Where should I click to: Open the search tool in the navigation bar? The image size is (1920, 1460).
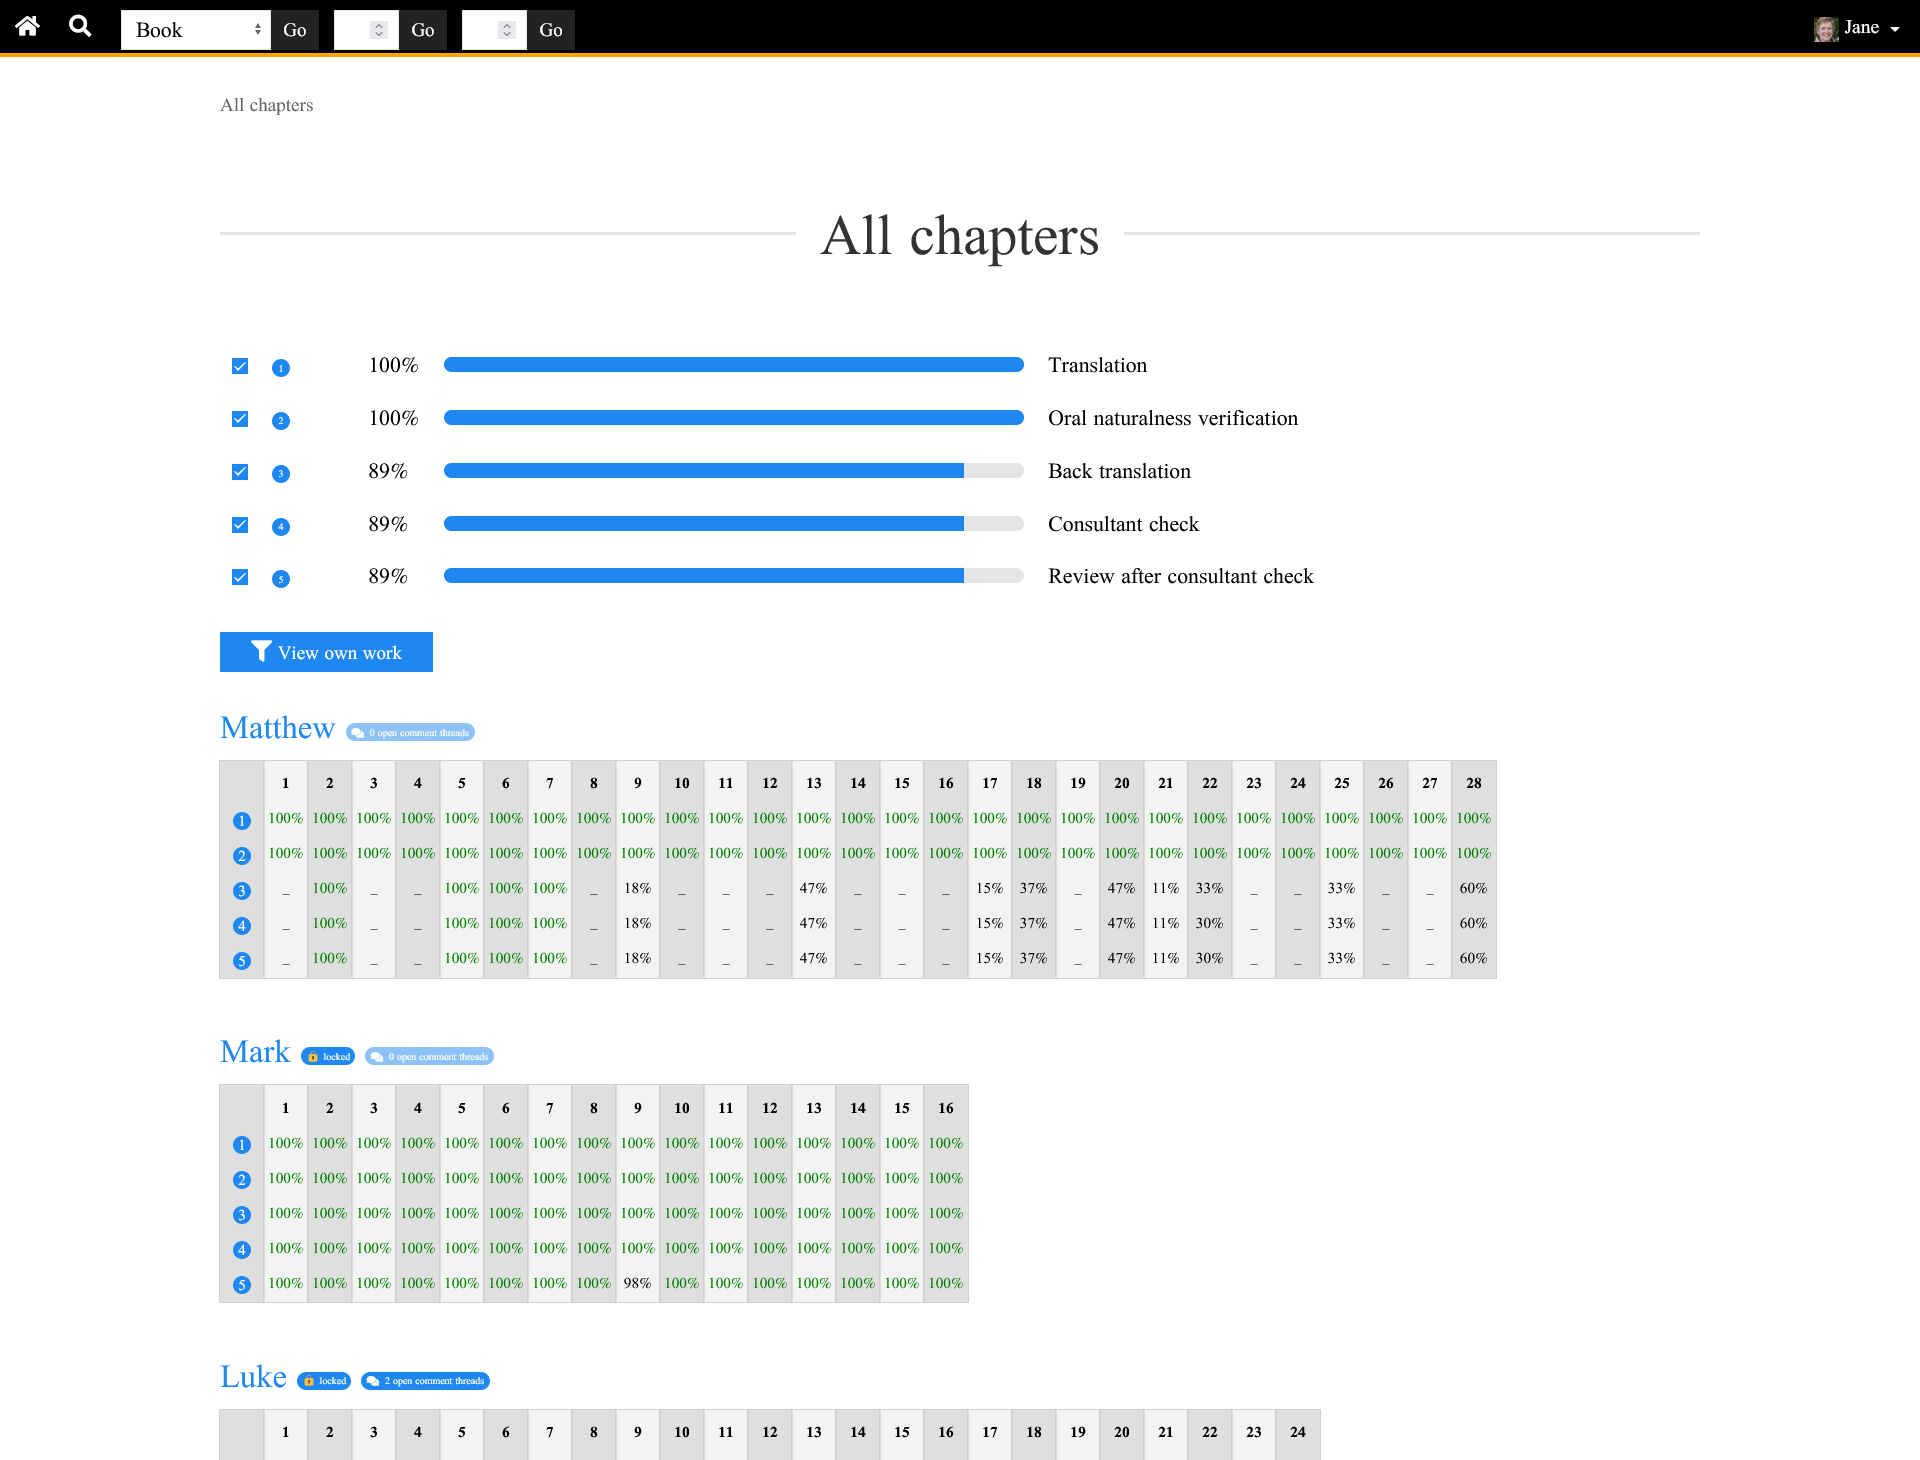(x=79, y=27)
